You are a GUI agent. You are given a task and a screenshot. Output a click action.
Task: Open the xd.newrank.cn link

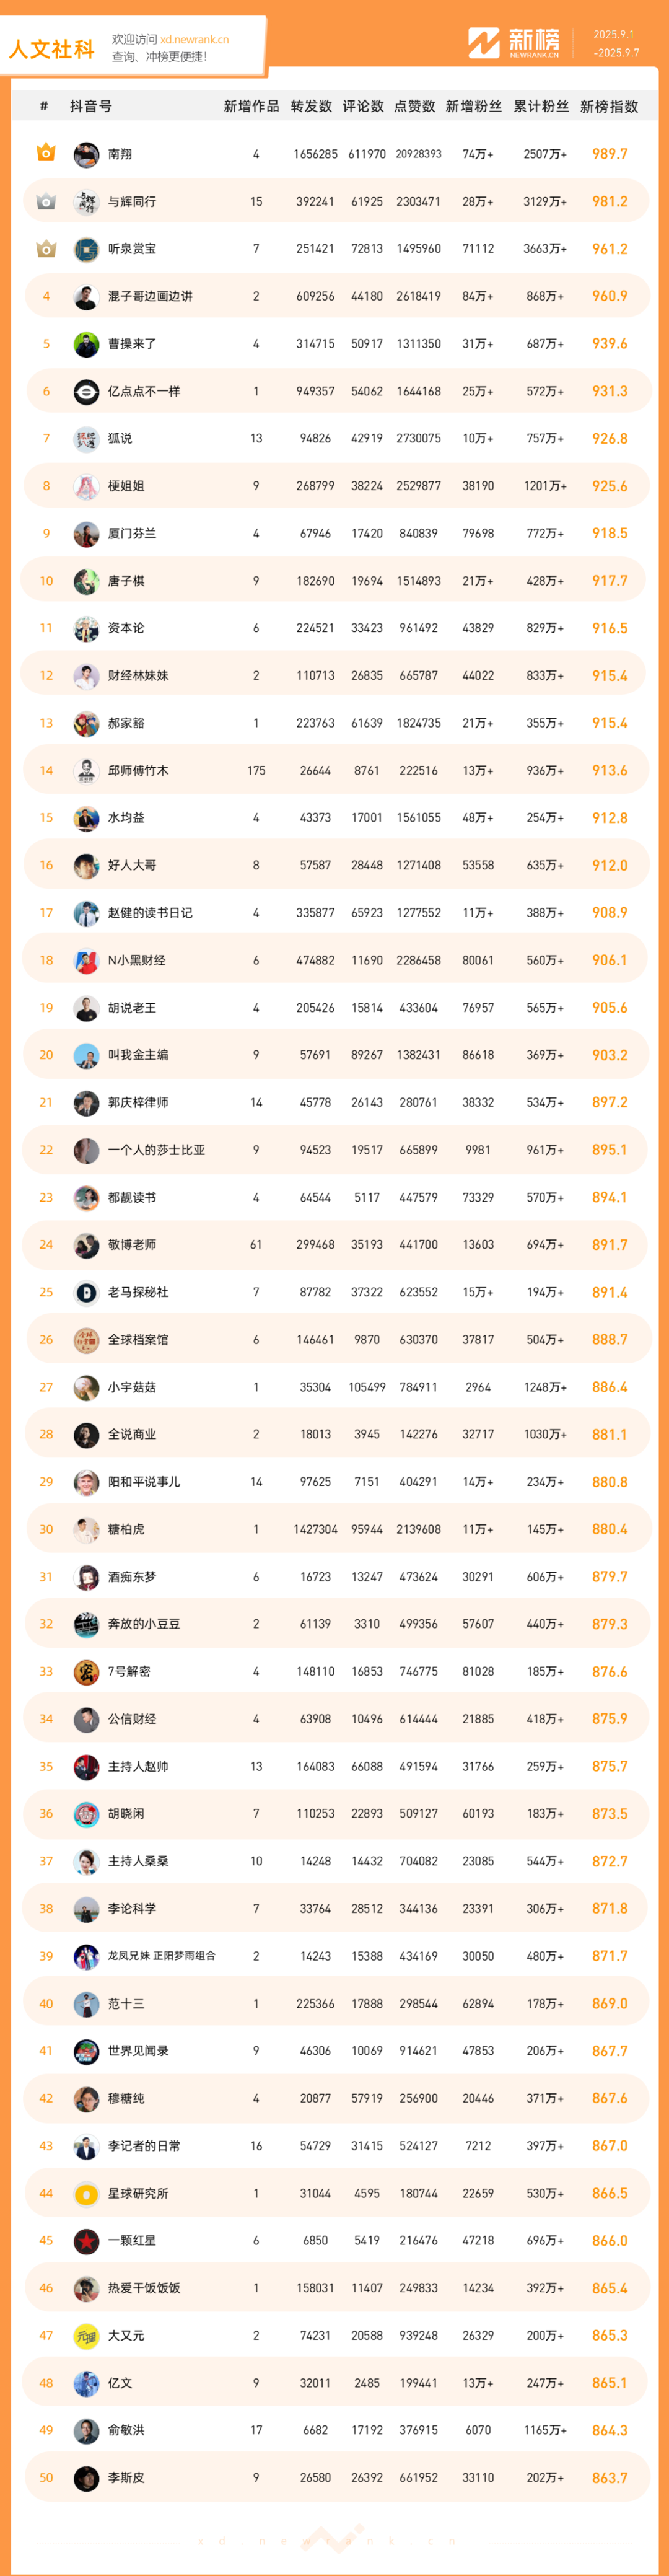tap(195, 40)
